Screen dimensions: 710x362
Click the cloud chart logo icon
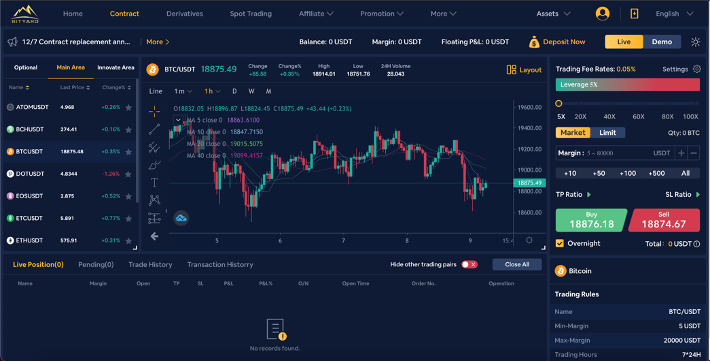pos(181,218)
